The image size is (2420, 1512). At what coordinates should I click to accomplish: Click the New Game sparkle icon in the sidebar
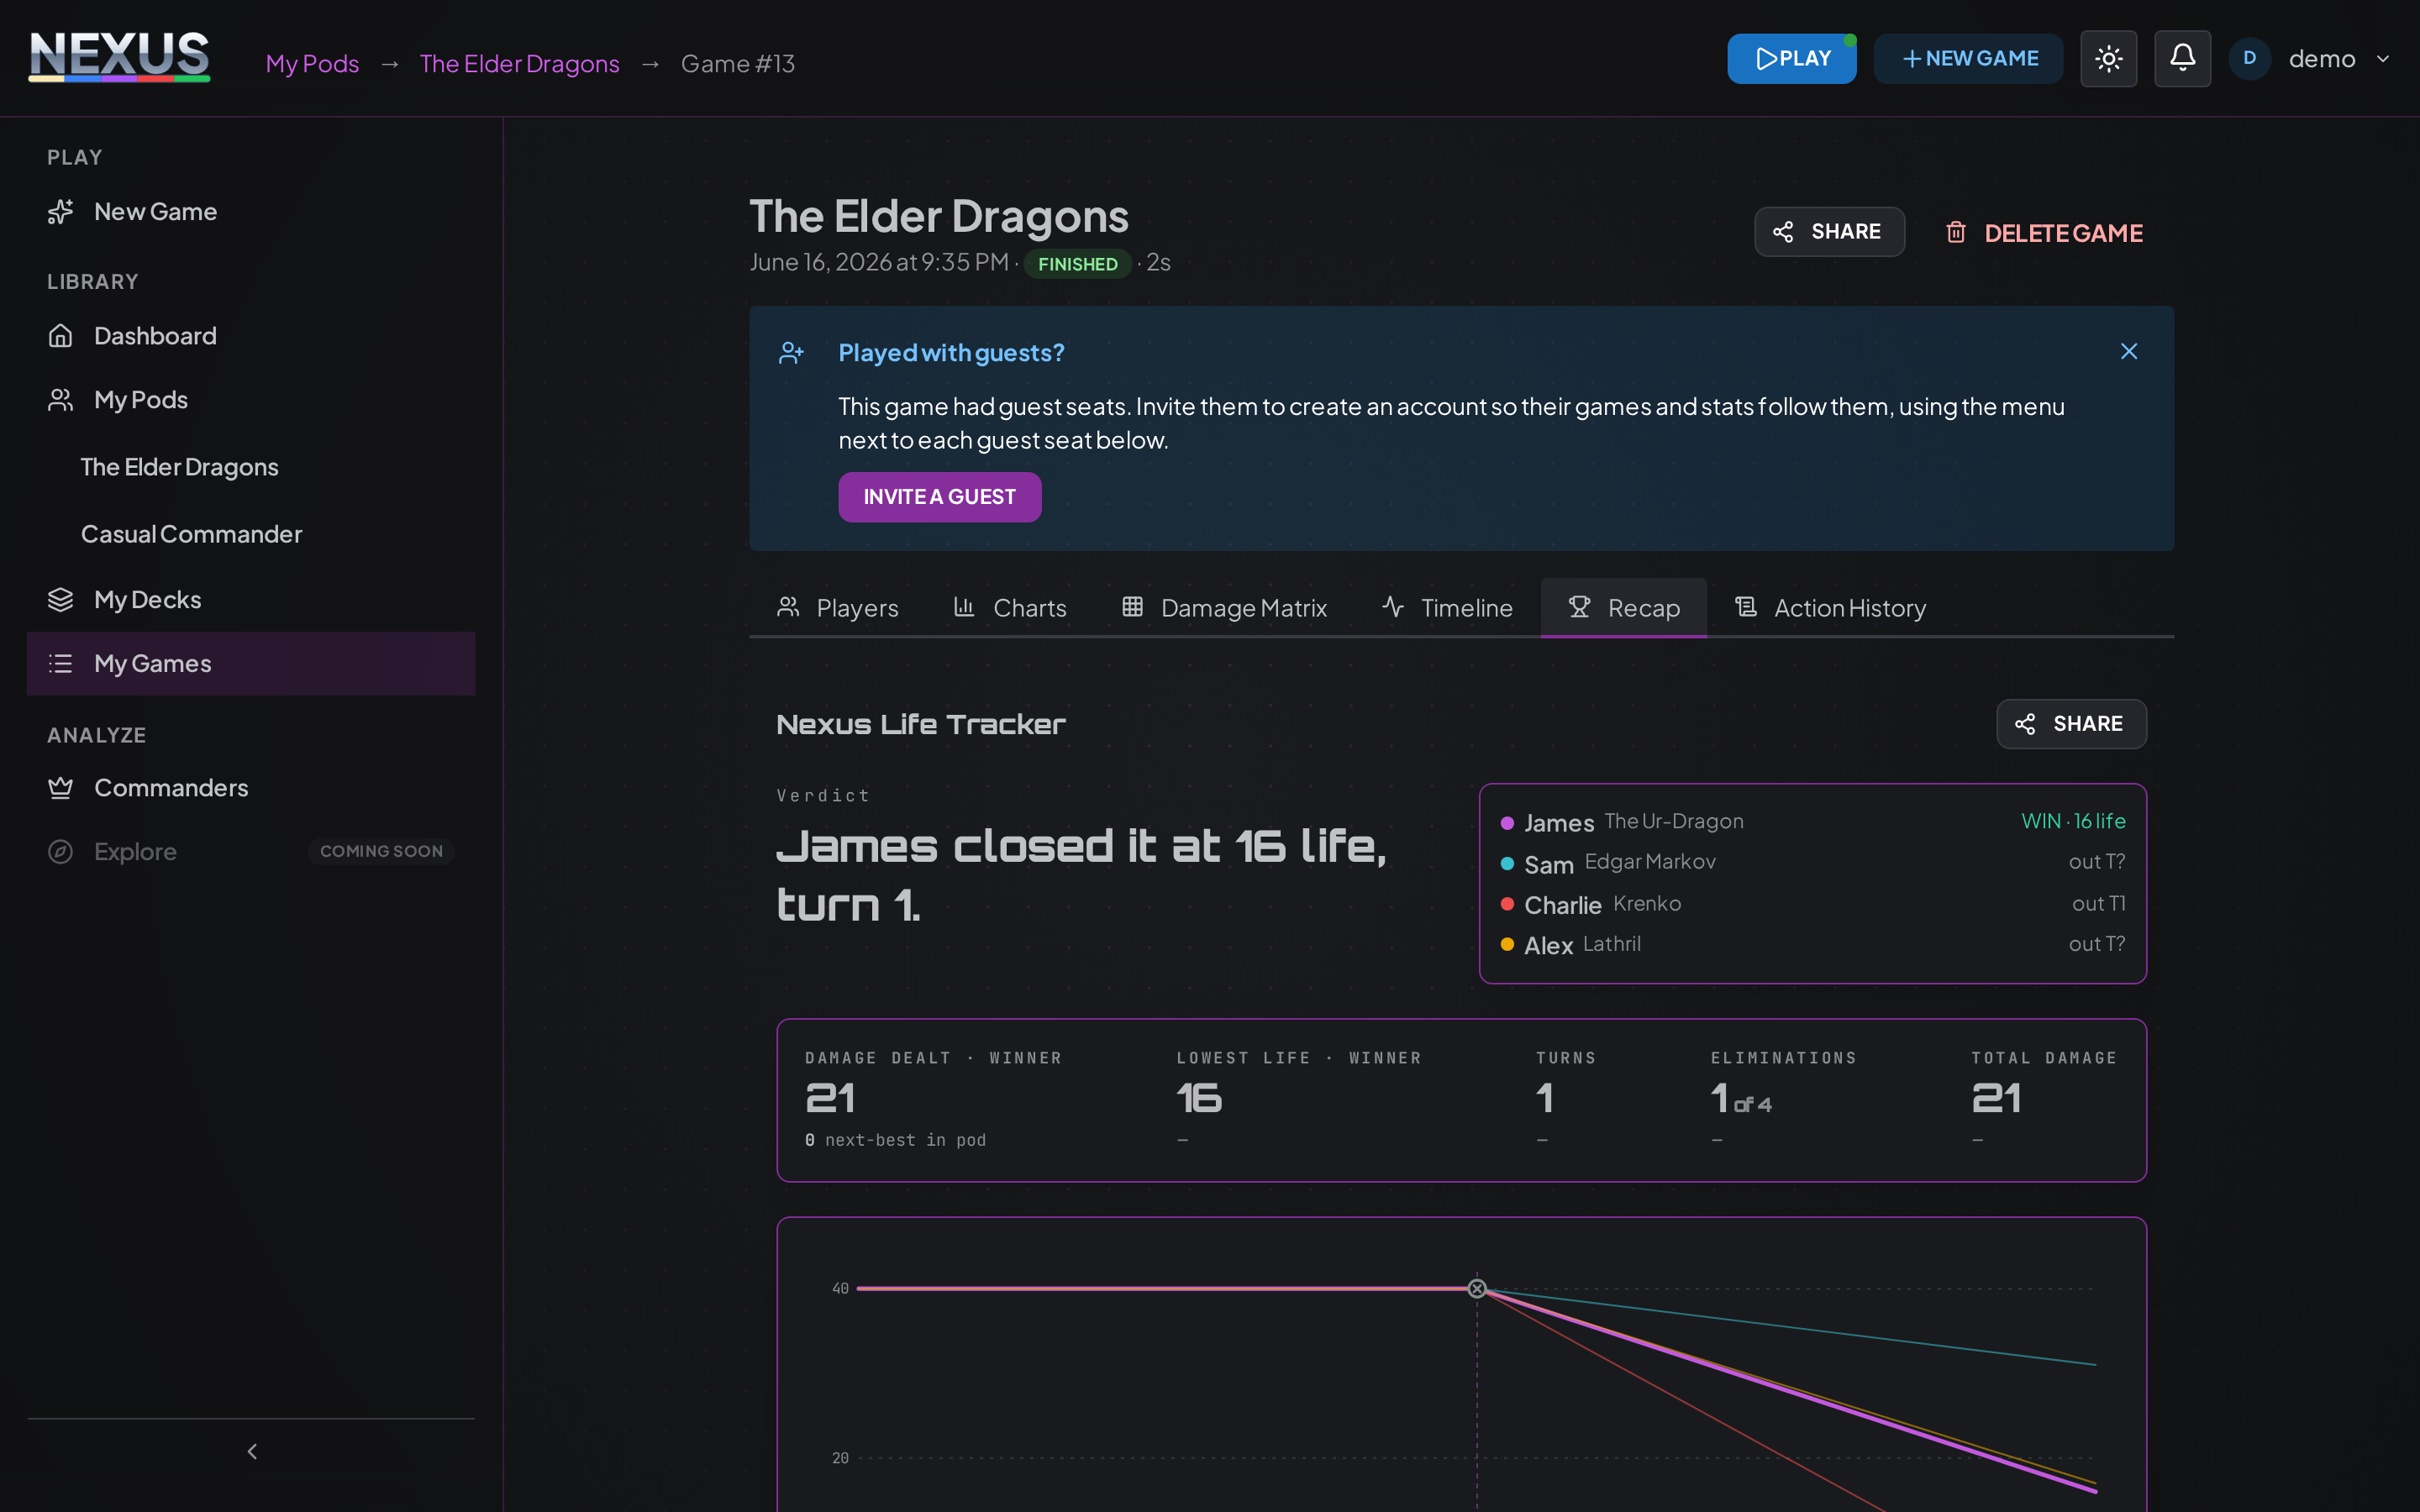pos(61,212)
